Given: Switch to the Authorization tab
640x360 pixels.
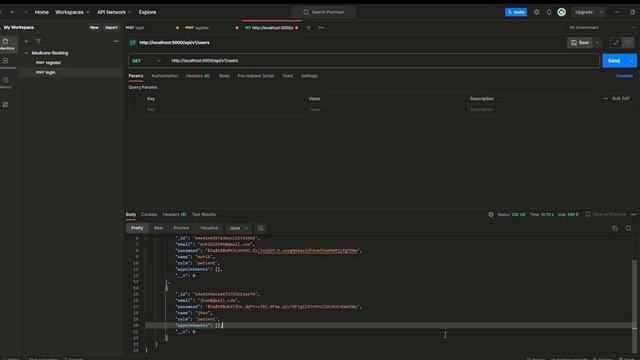Looking at the screenshot, I should [164, 76].
